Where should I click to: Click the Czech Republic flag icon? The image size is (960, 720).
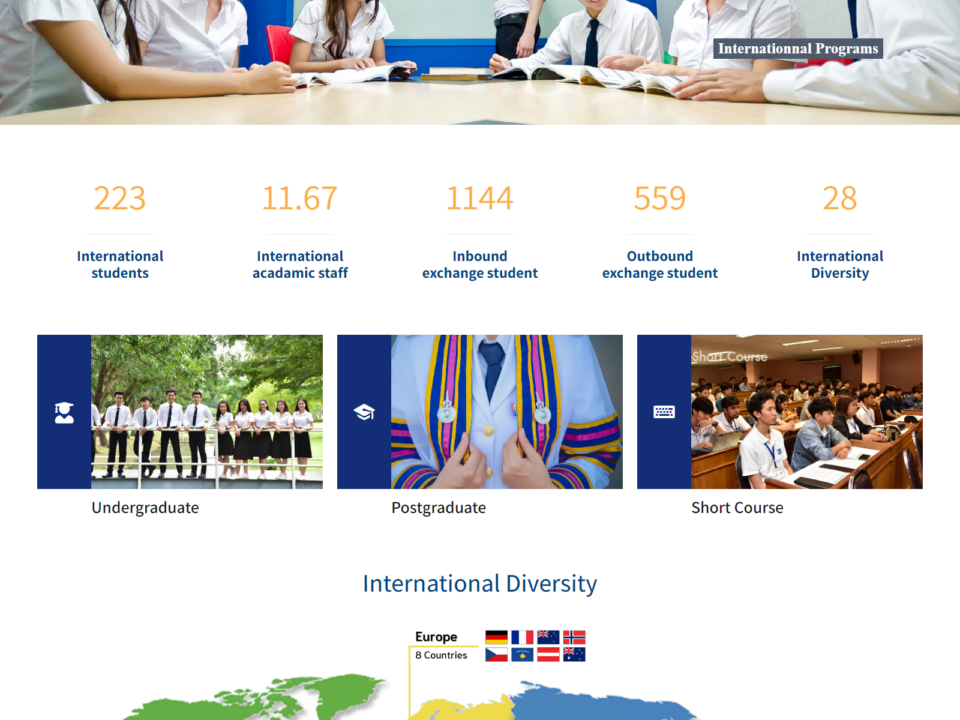[x=497, y=654]
